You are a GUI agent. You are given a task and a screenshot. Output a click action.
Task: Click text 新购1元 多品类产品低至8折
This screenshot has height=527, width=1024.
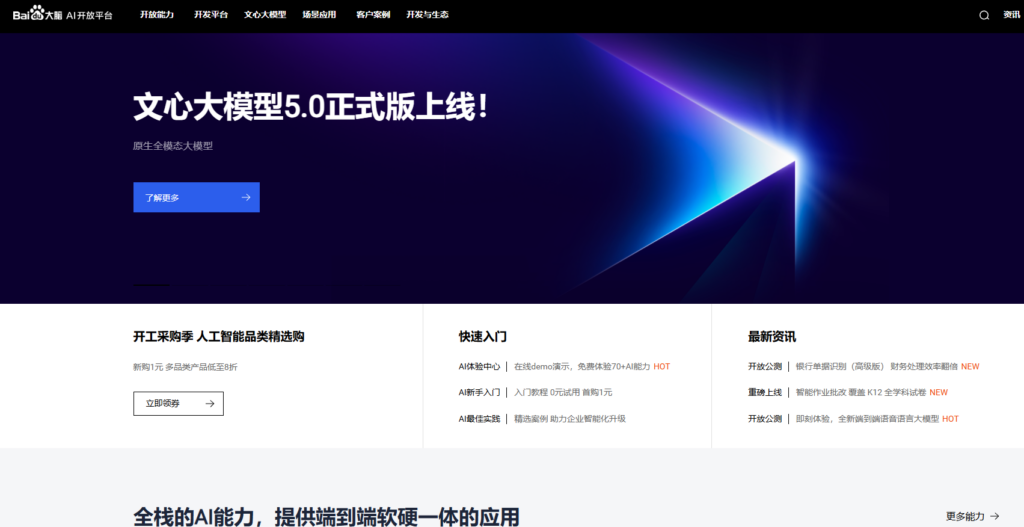coord(185,367)
